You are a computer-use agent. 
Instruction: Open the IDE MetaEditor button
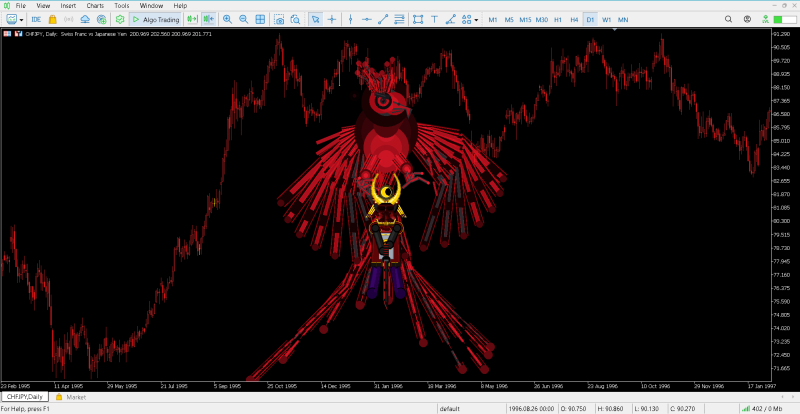tap(36, 19)
